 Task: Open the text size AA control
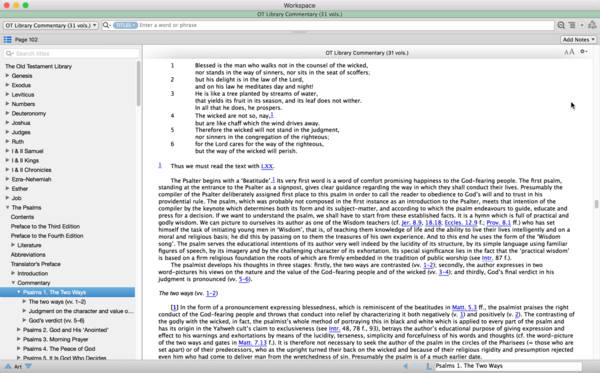569,52
